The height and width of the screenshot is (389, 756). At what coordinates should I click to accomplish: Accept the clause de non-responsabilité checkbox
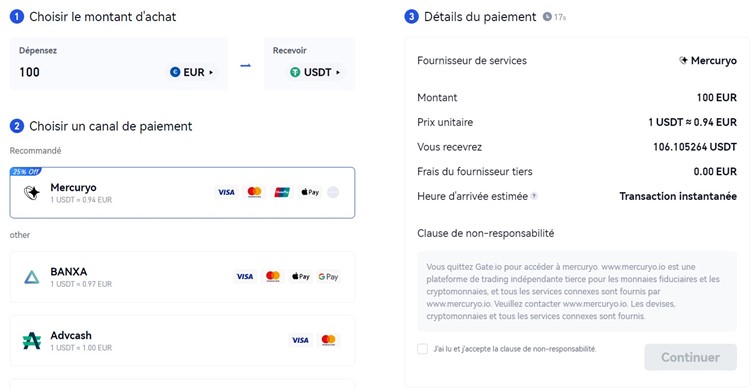tap(422, 349)
